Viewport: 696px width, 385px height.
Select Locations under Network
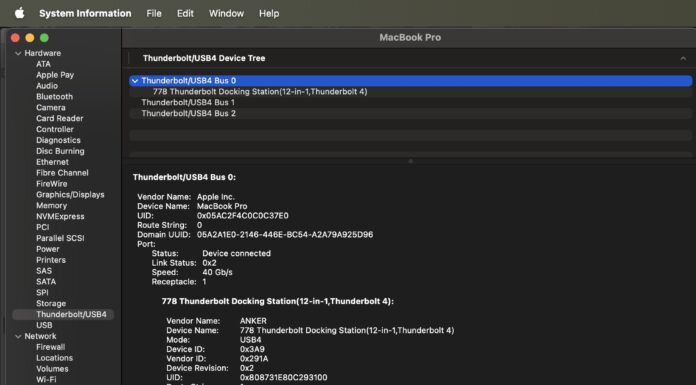coord(54,358)
